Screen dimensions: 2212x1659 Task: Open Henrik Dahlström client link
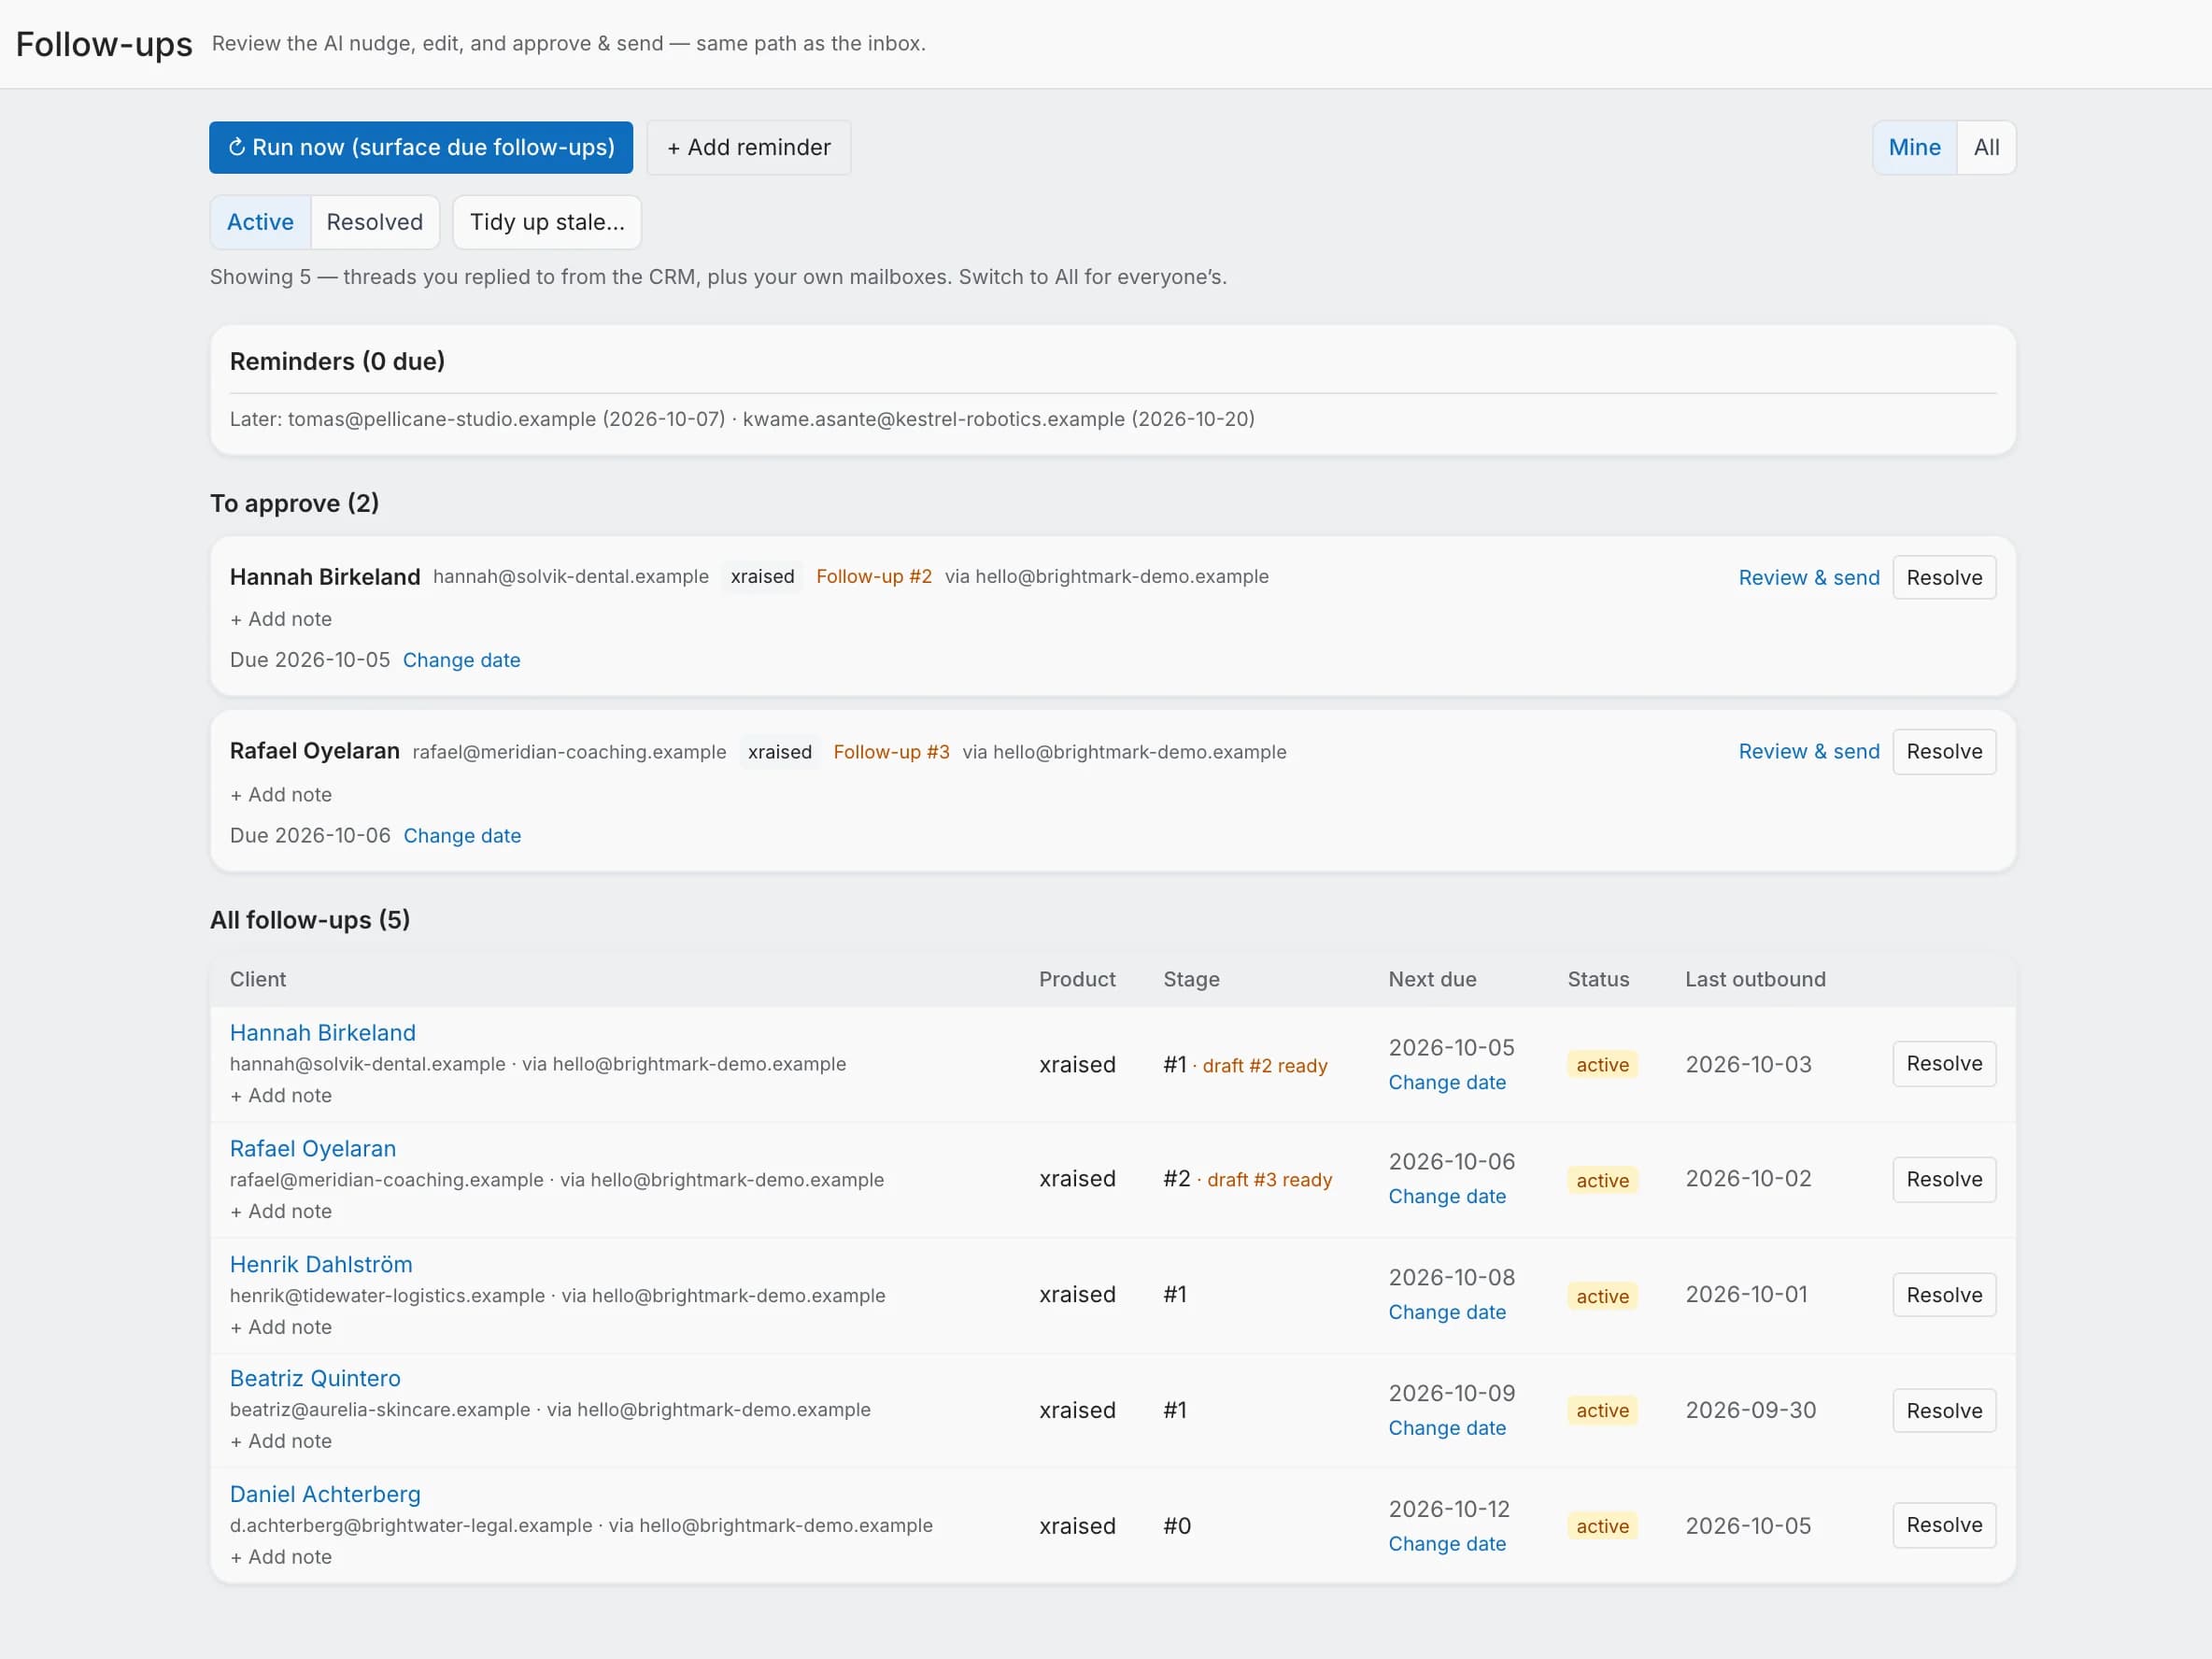[321, 1264]
